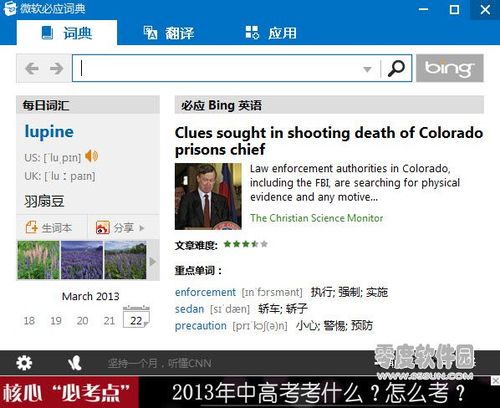
Task: Click the Weibo share icon
Action: (103, 228)
